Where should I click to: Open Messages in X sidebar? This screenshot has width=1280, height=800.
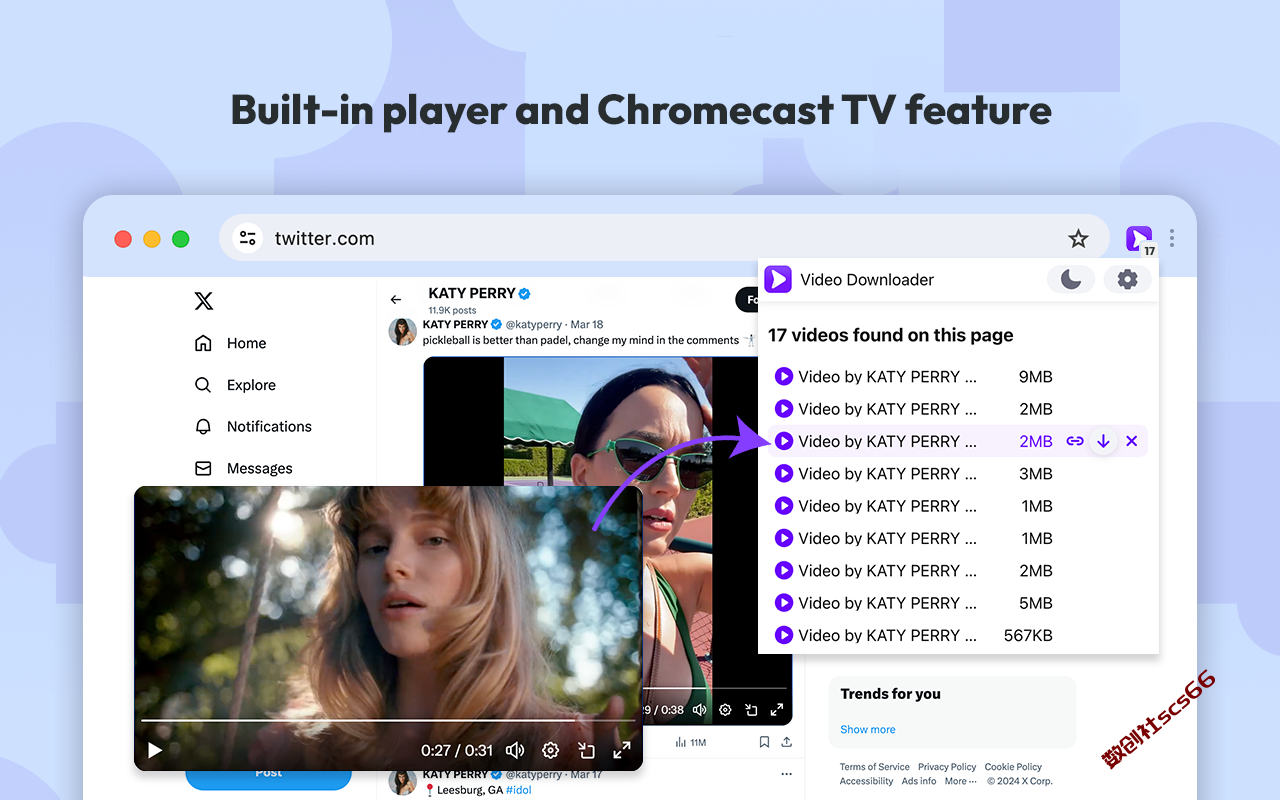click(244, 468)
